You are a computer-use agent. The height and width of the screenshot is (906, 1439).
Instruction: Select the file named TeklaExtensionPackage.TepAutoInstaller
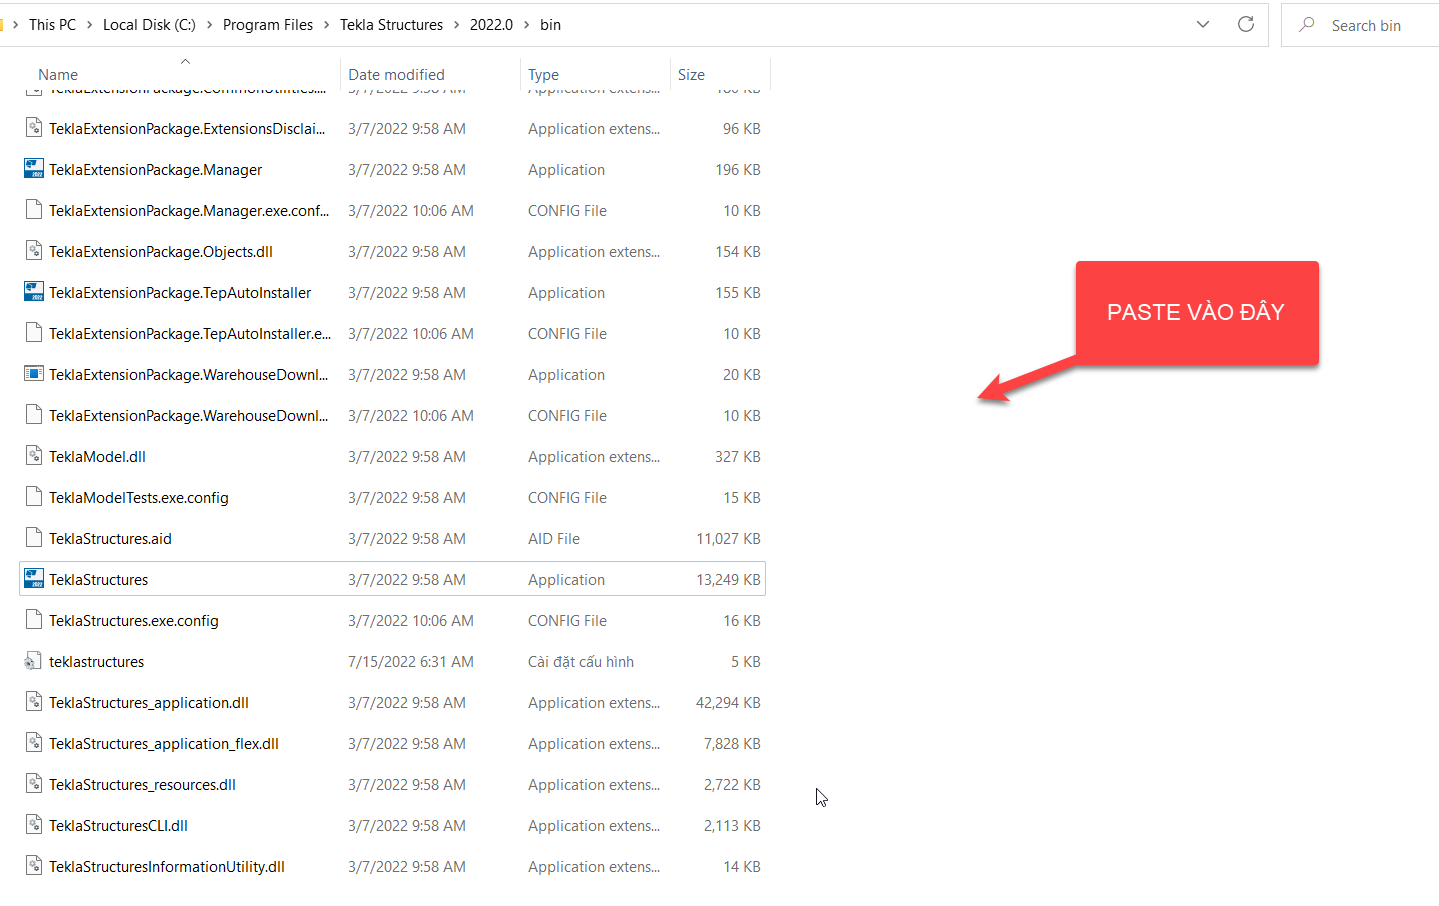click(x=180, y=292)
